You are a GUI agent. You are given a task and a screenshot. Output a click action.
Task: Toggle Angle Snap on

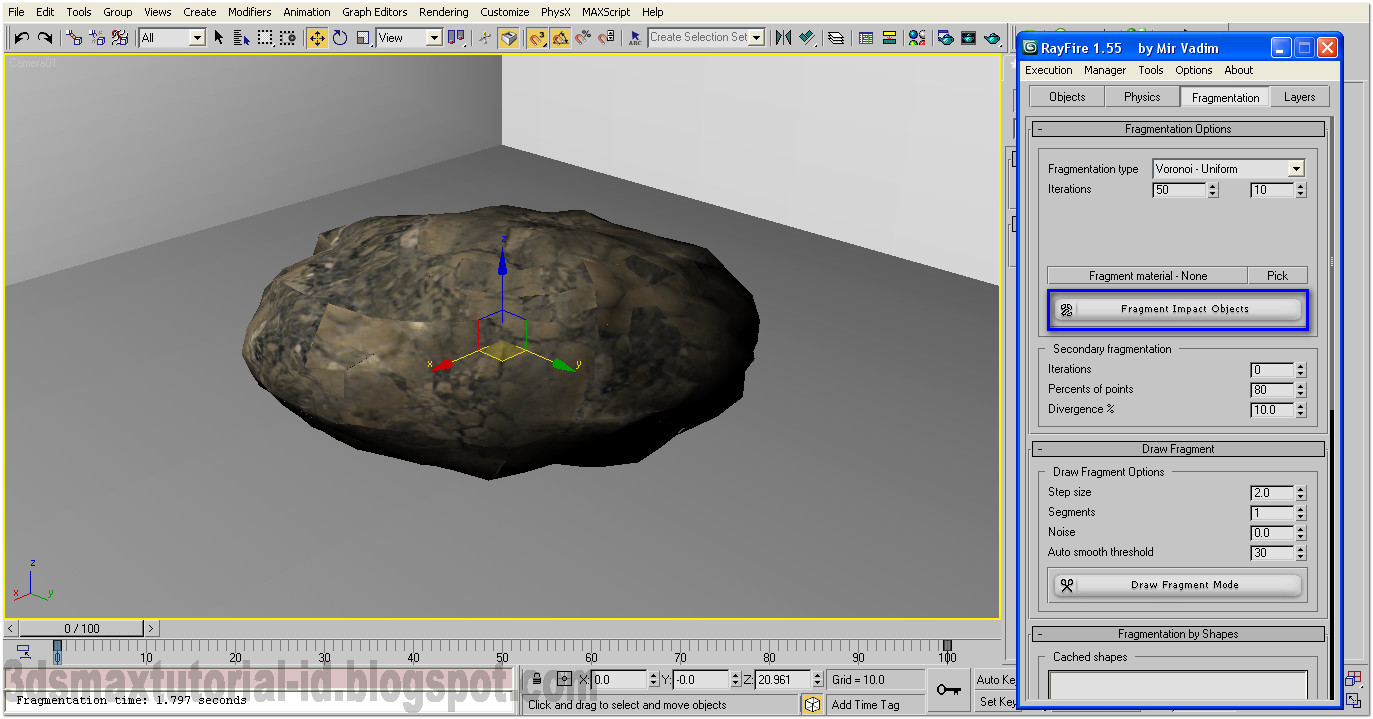[559, 36]
